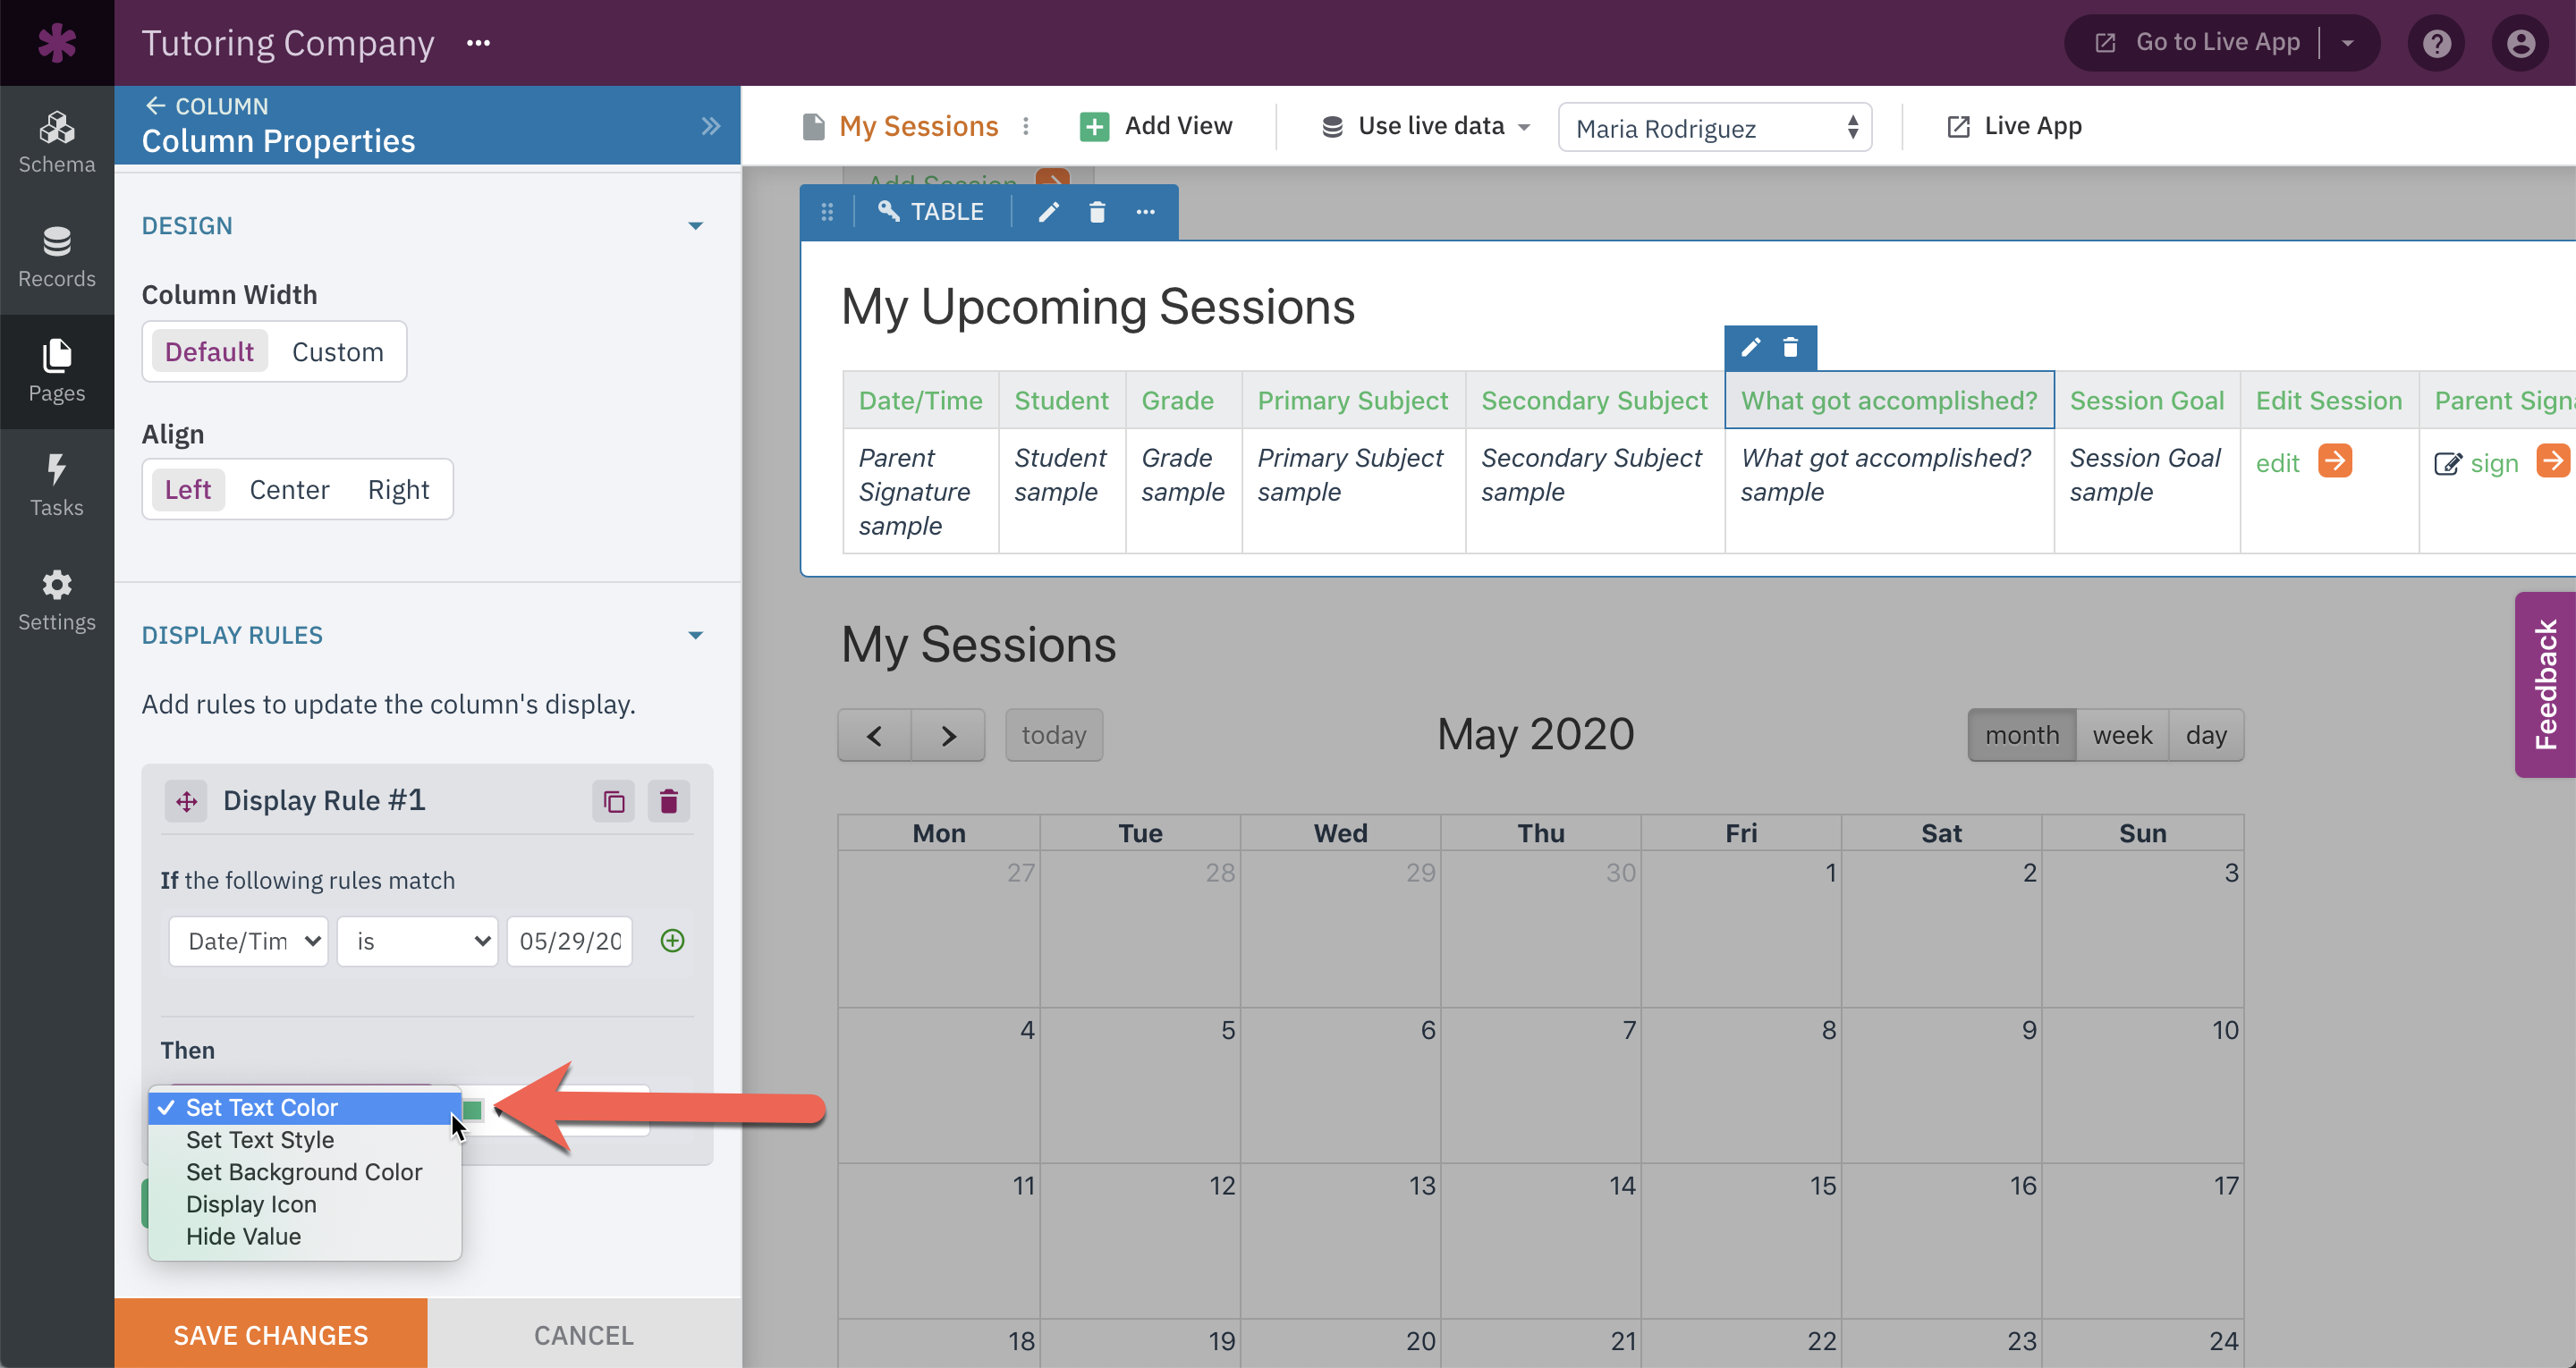Collapse the DISPLAY RULES section
This screenshot has width=2576, height=1368.
tap(695, 636)
